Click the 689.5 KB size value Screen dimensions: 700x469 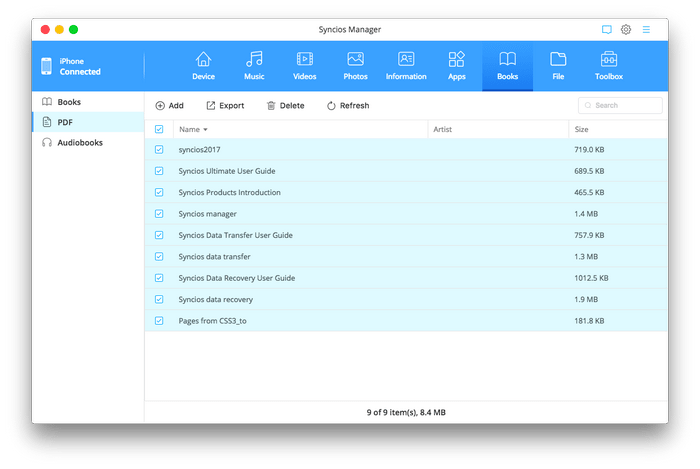coord(589,171)
